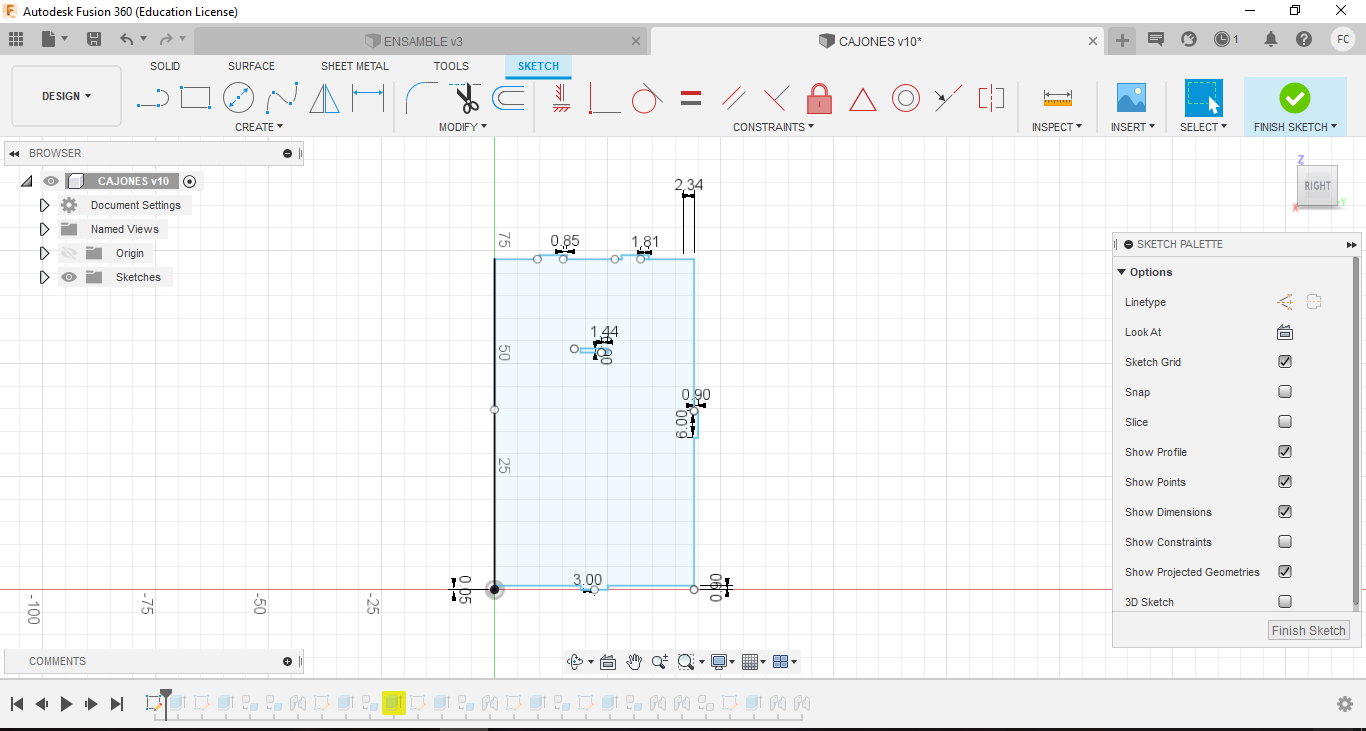Open the MODIFY dropdown menu
The image size is (1366, 731).
(x=463, y=127)
